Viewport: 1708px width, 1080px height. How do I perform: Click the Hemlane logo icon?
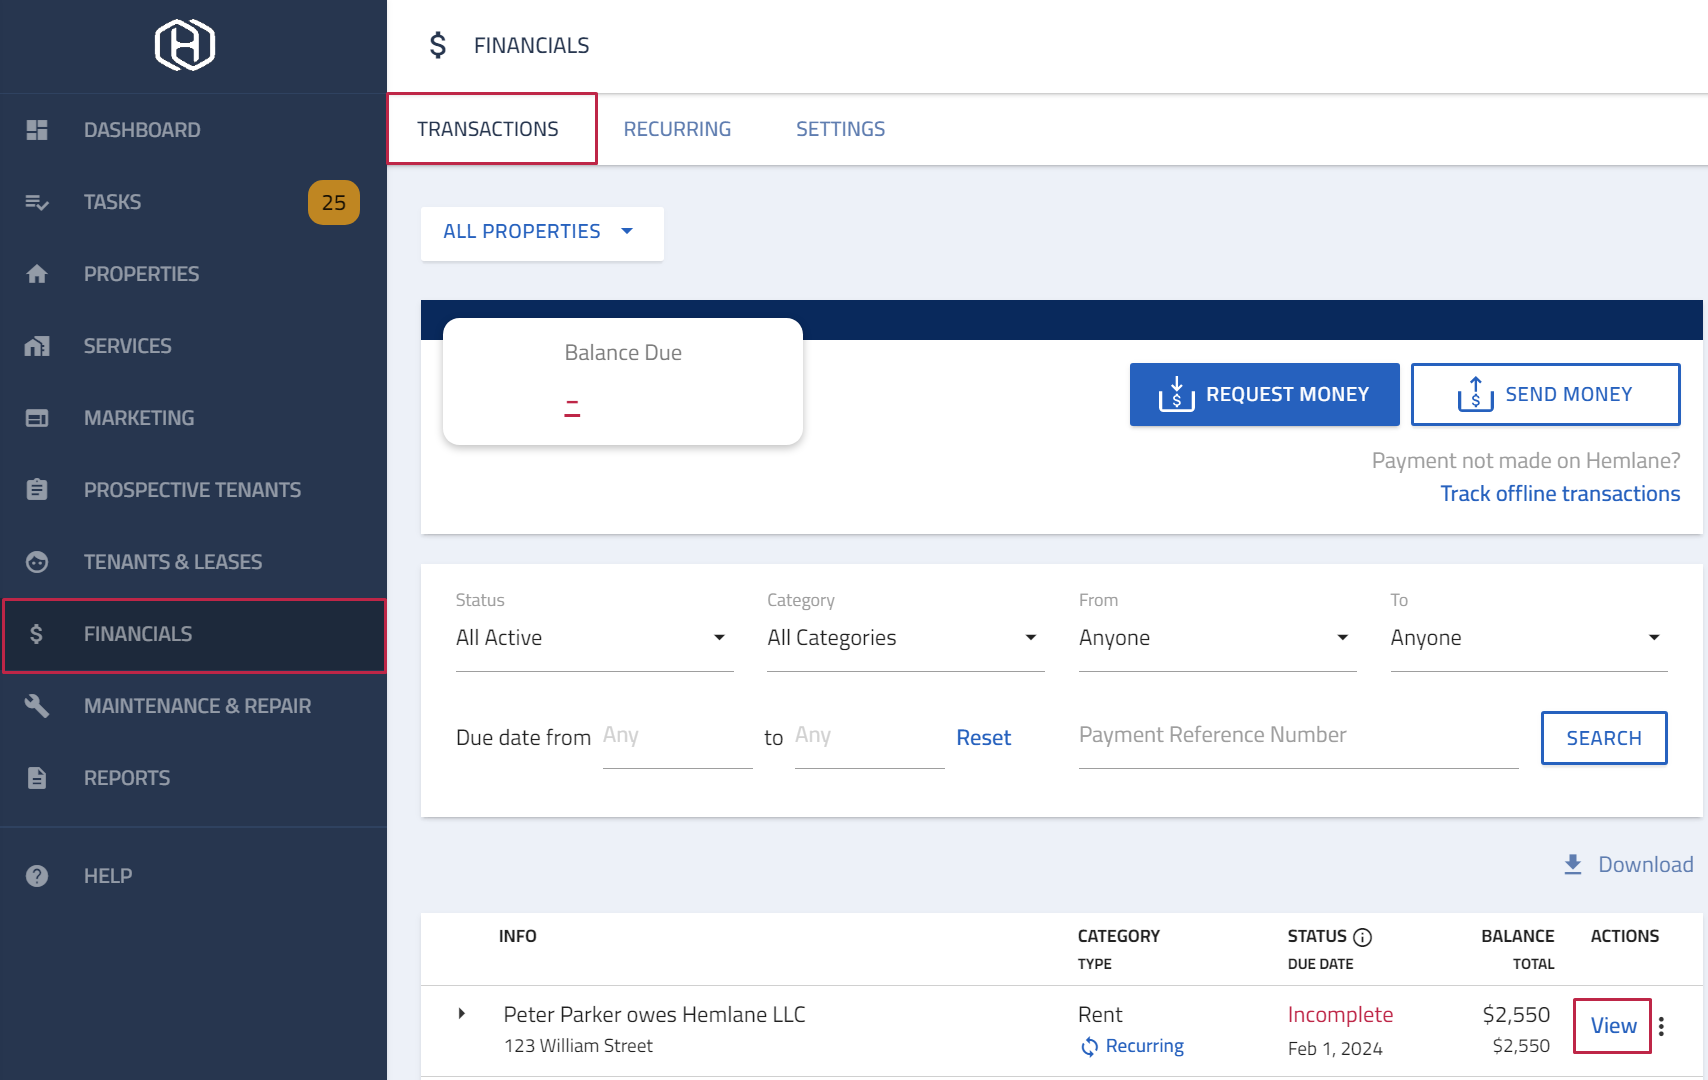tap(185, 45)
